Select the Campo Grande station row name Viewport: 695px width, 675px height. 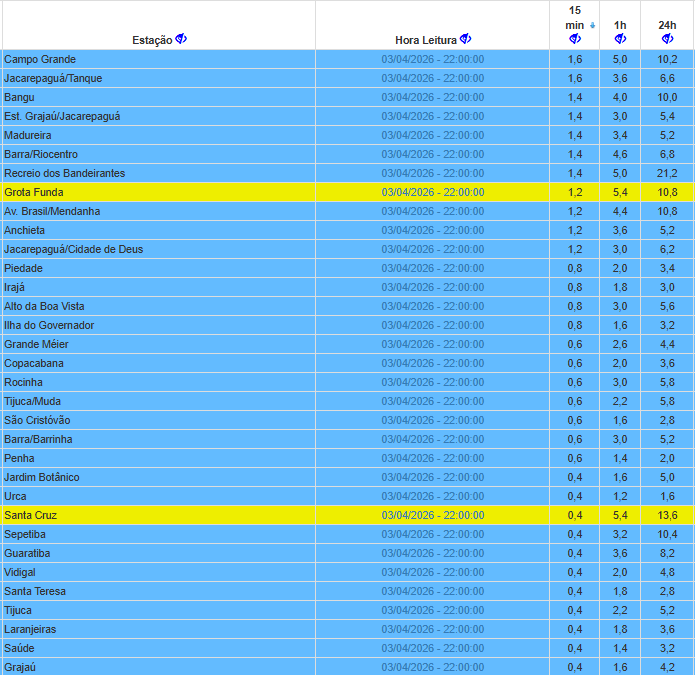(x=40, y=59)
